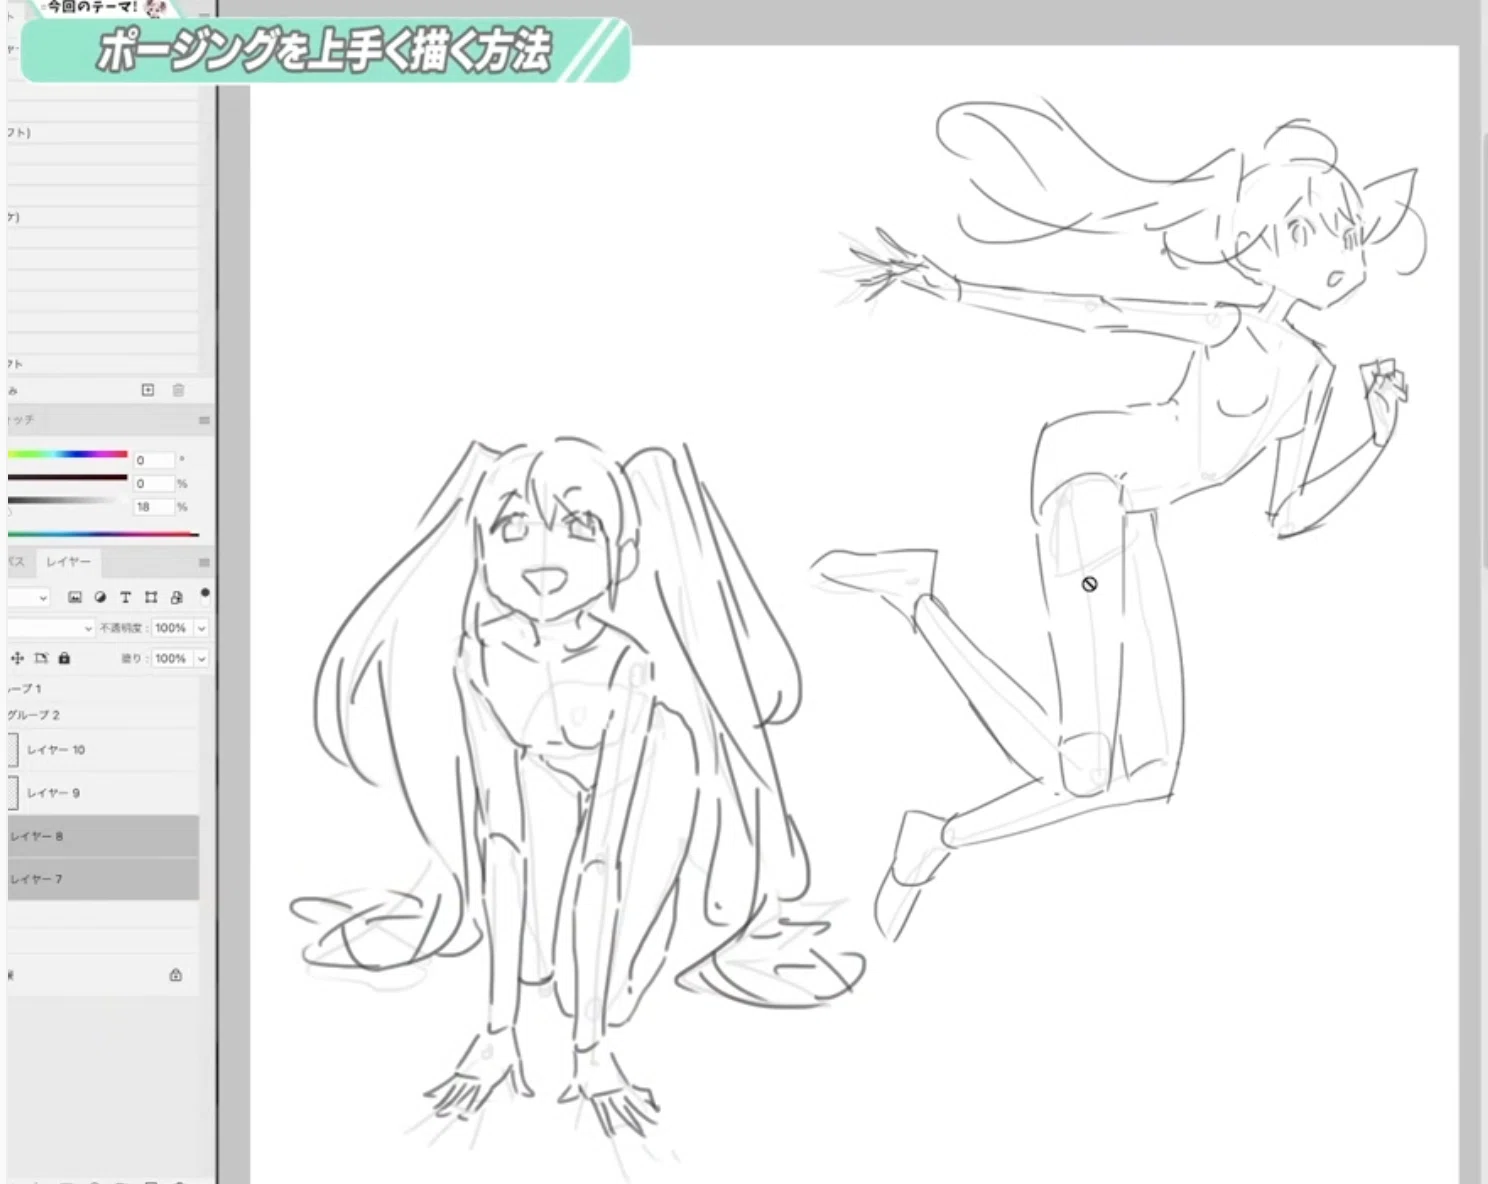Click the create new item plus icon
The width and height of the screenshot is (1488, 1184).
(148, 390)
